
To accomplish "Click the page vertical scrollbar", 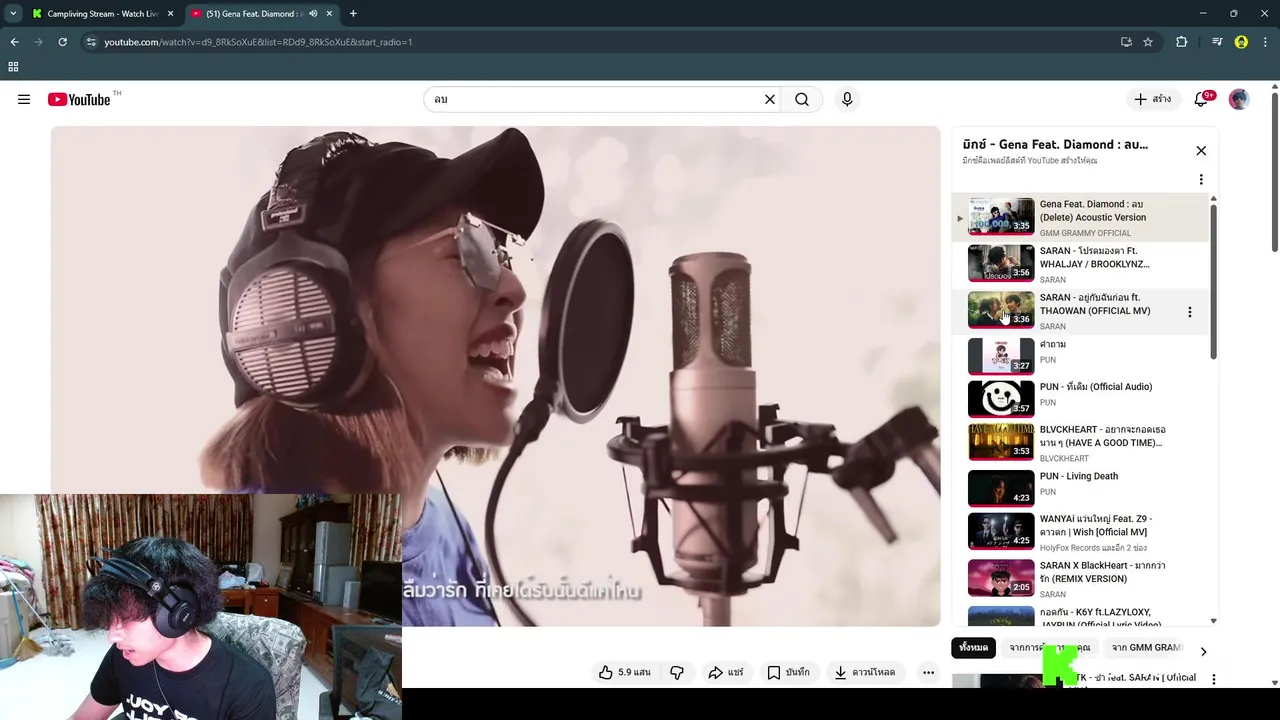I will coord(1274,170).
